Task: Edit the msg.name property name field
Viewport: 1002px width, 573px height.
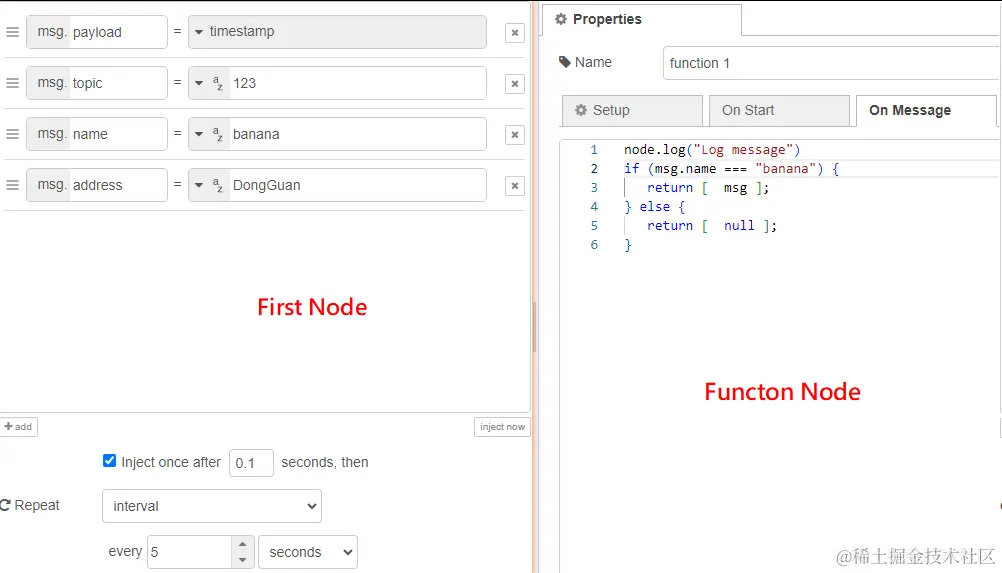Action: (x=118, y=134)
